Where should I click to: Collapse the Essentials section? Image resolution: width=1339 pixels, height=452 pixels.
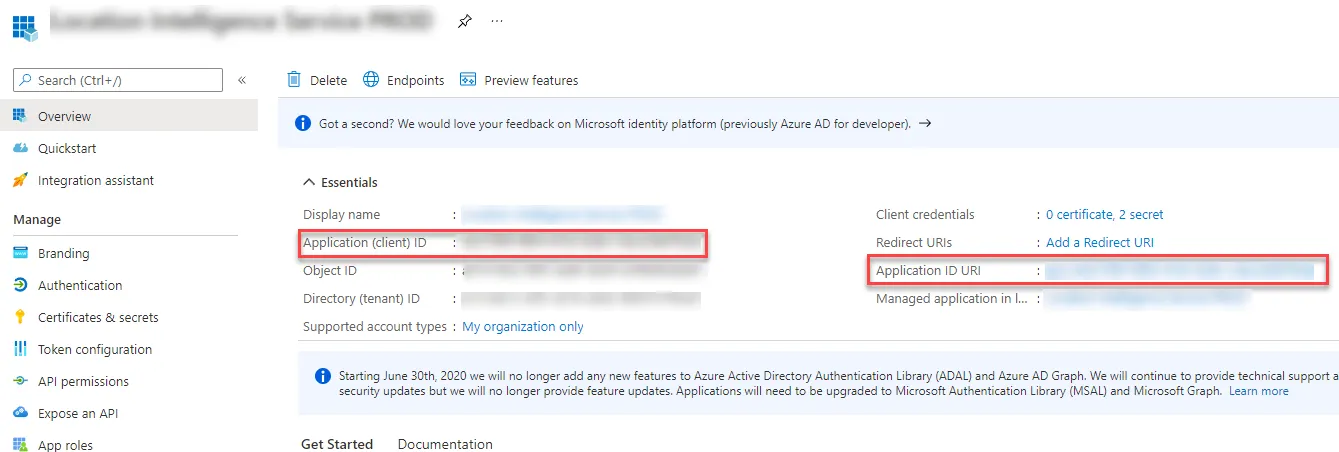pyautogui.click(x=340, y=182)
